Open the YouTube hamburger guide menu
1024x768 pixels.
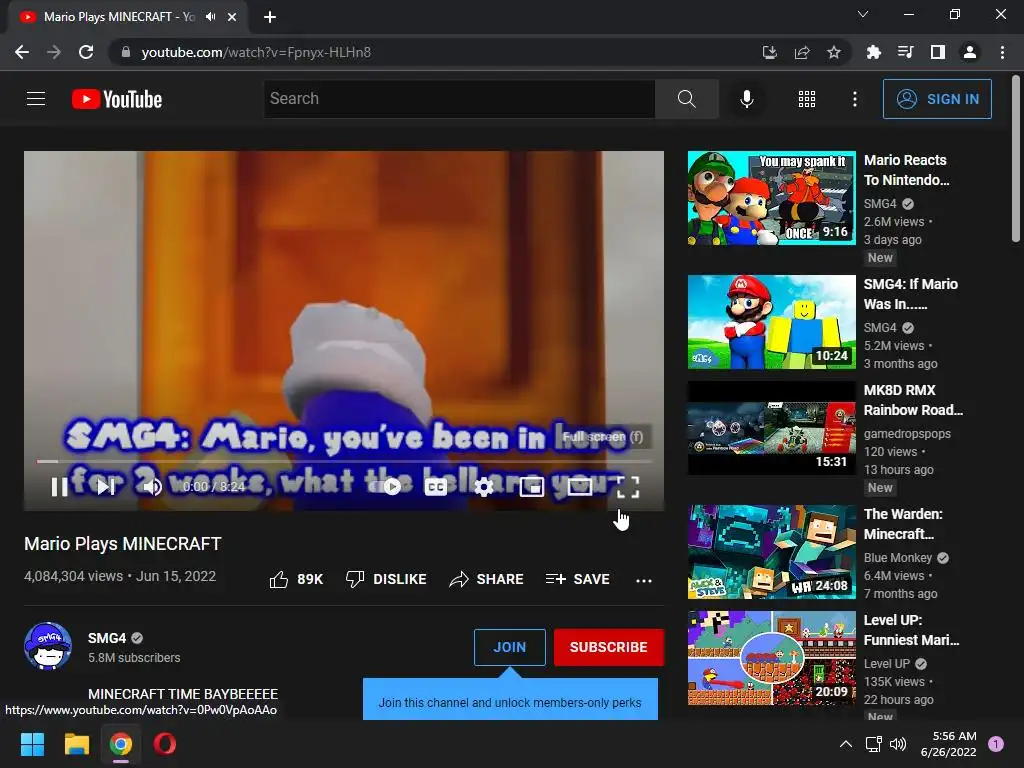pyautogui.click(x=36, y=99)
